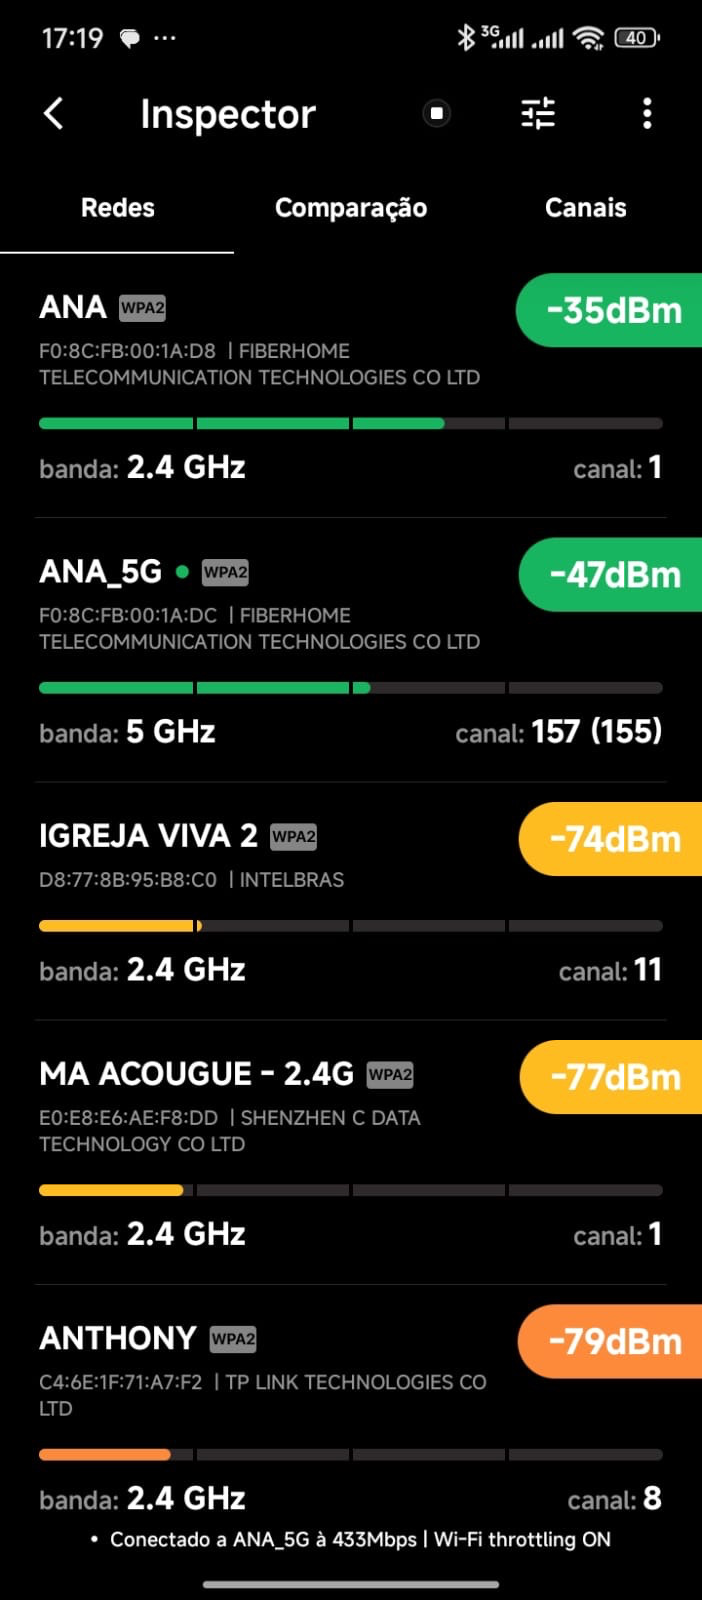Open the filter settings sliders icon
Image resolution: width=702 pixels, height=1600 pixels.
pos(538,114)
